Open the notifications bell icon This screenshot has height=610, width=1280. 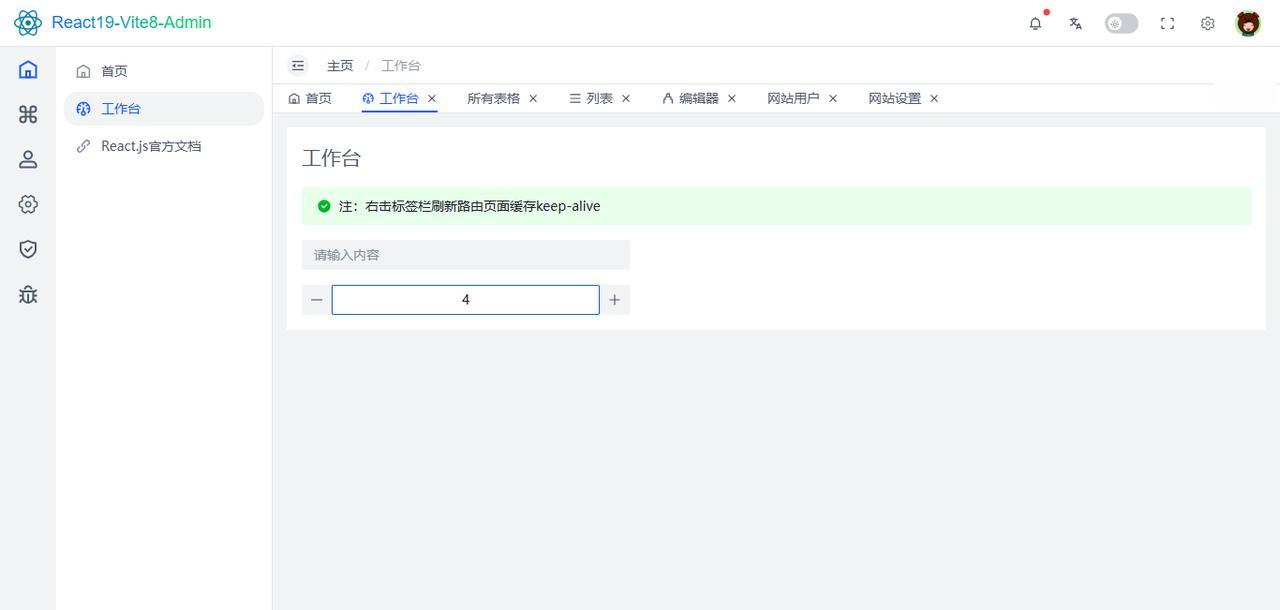point(1035,23)
